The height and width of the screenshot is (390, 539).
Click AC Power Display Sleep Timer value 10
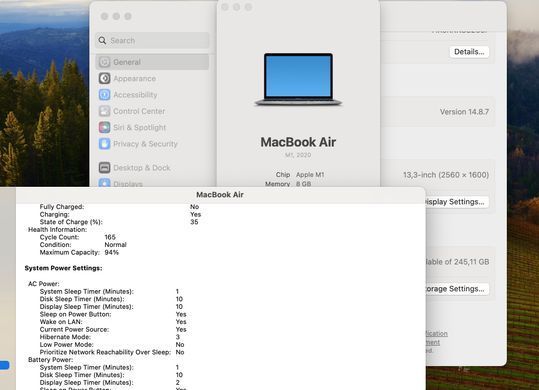click(x=179, y=307)
